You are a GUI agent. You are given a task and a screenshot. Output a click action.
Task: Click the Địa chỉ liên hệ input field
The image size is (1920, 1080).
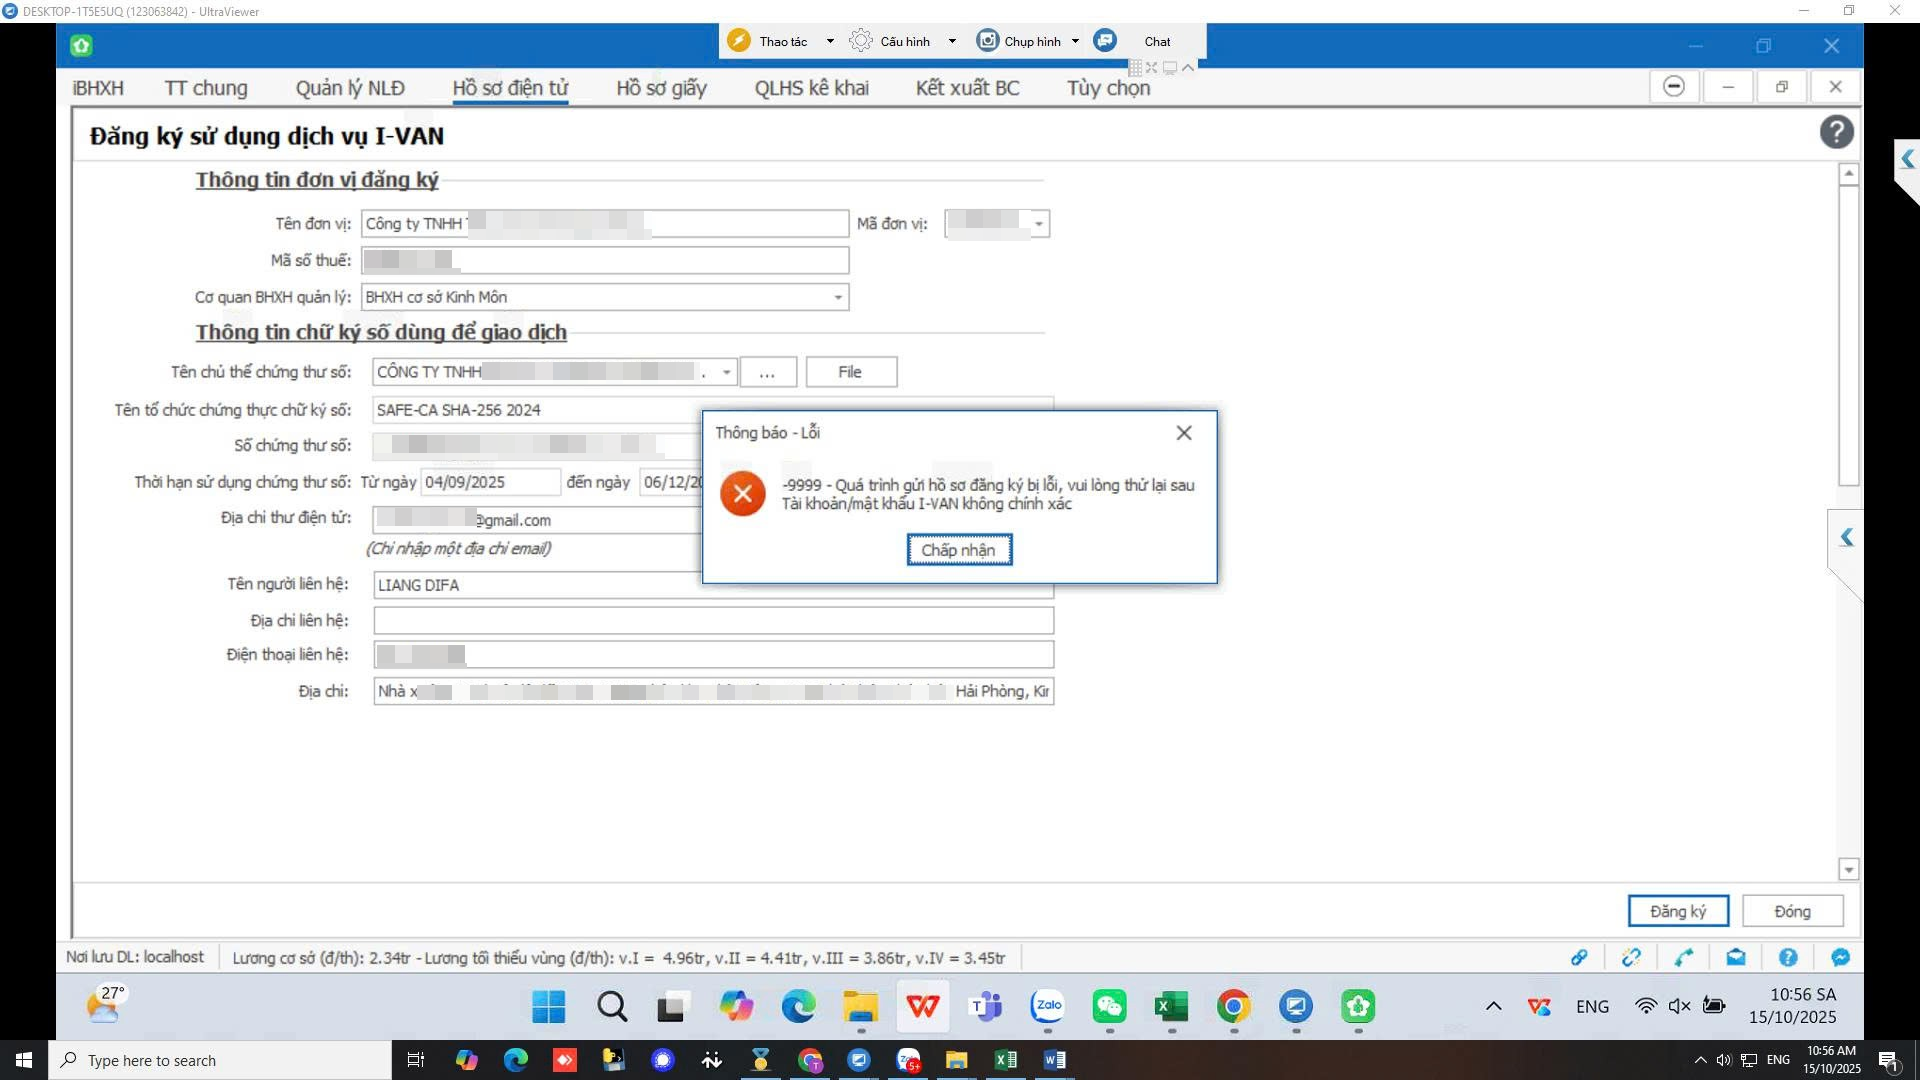tap(713, 621)
